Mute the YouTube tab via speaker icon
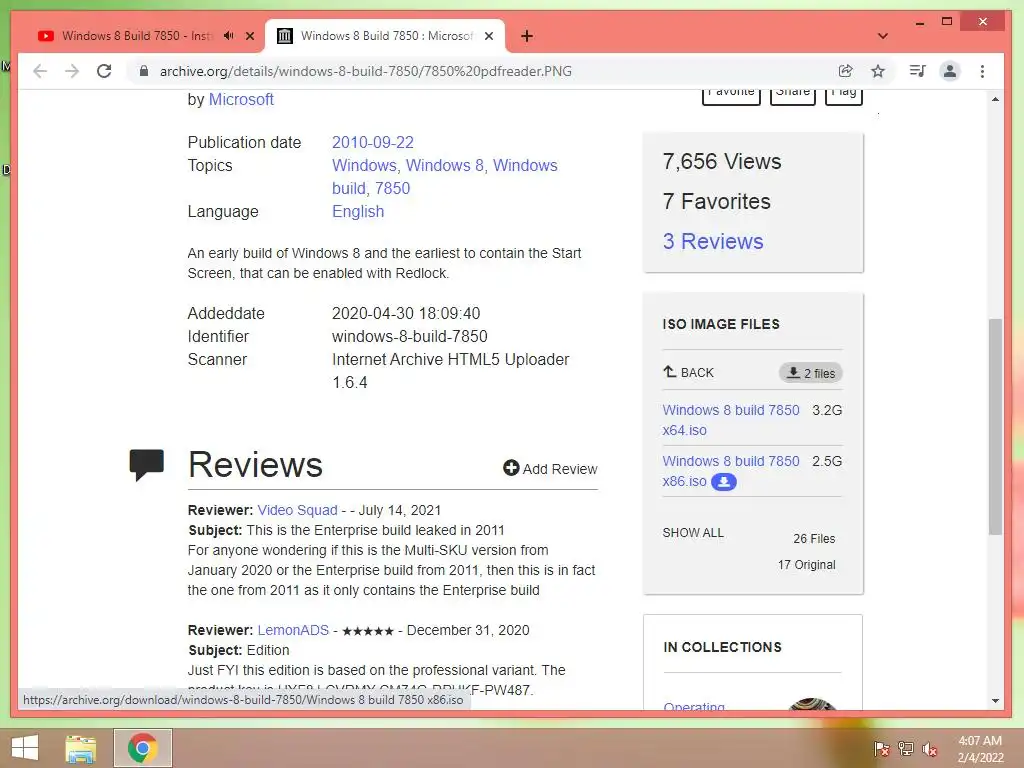Image resolution: width=1024 pixels, height=768 pixels. click(x=229, y=36)
